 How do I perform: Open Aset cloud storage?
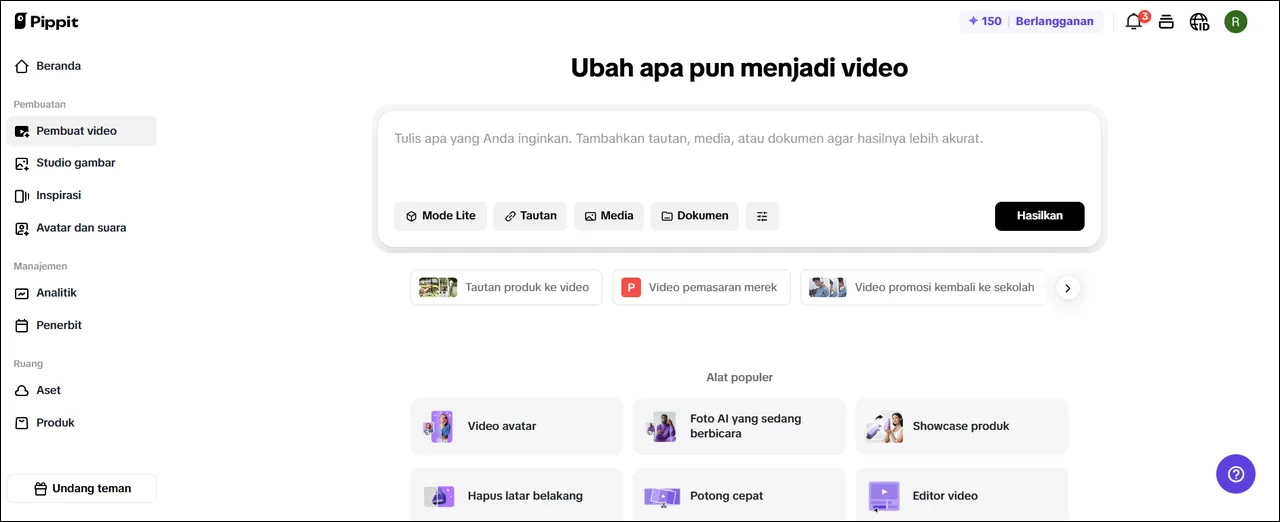click(x=82, y=390)
